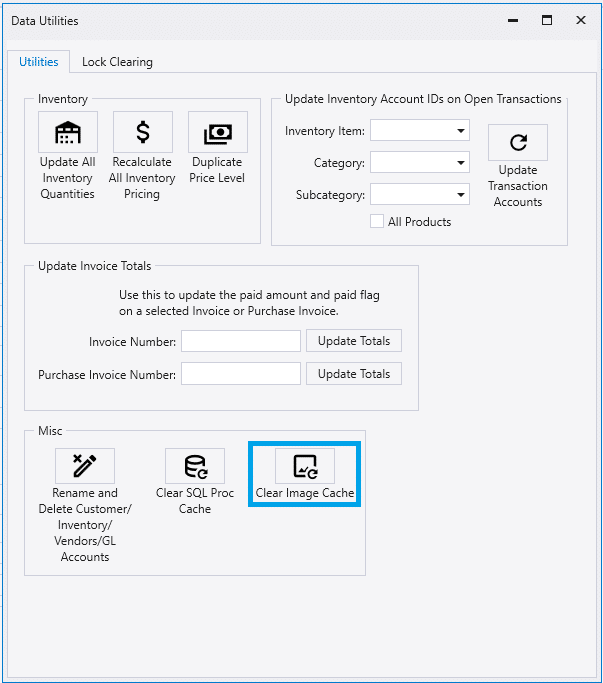The width and height of the screenshot is (603, 683).
Task: Select the Utilities tab
Action: point(39,62)
